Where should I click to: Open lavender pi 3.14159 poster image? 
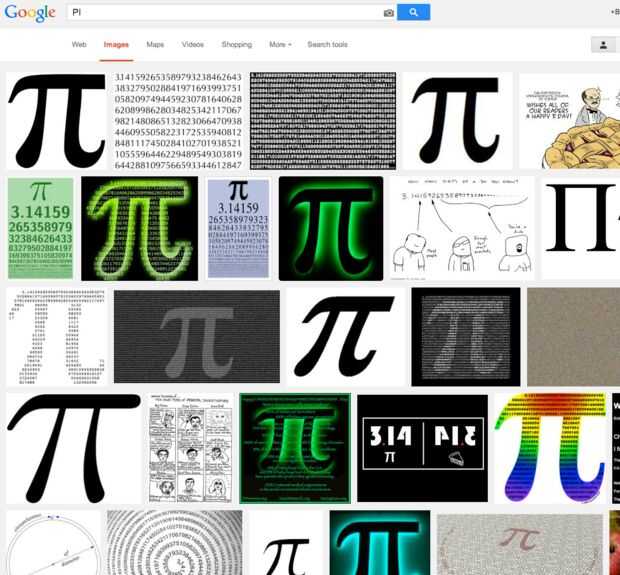pos(238,229)
